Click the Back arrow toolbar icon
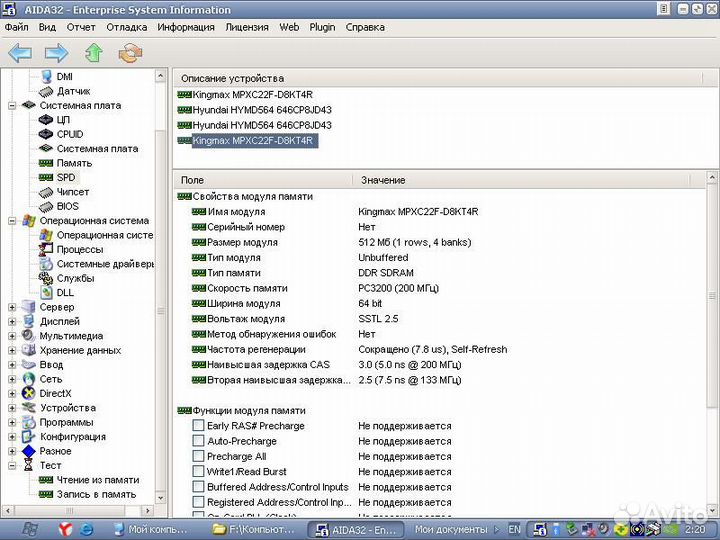Screen dimensions: 720x540 point(20,52)
